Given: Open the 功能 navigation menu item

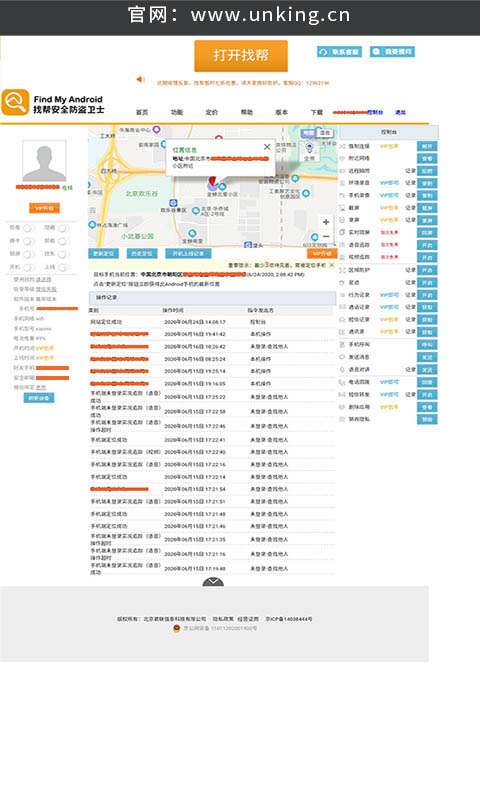Looking at the screenshot, I should [x=176, y=112].
